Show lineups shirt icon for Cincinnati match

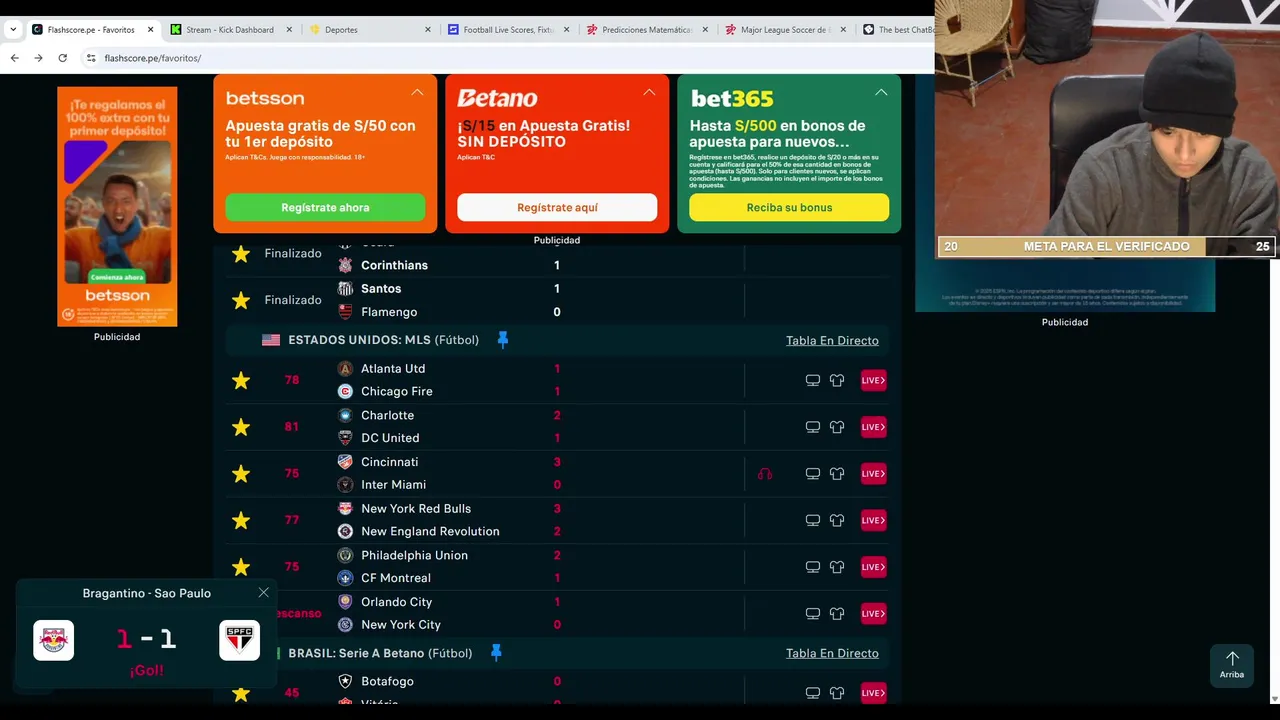coord(837,474)
